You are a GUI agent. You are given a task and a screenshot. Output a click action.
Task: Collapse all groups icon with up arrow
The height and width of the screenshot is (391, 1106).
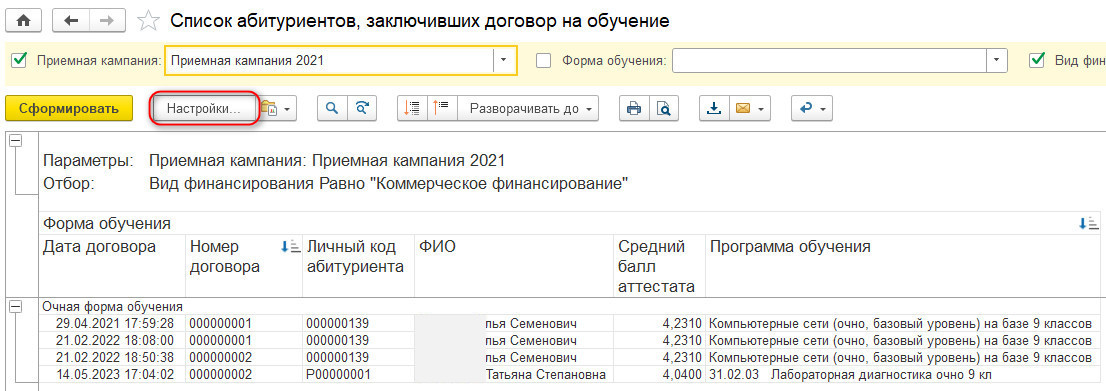tap(442, 109)
